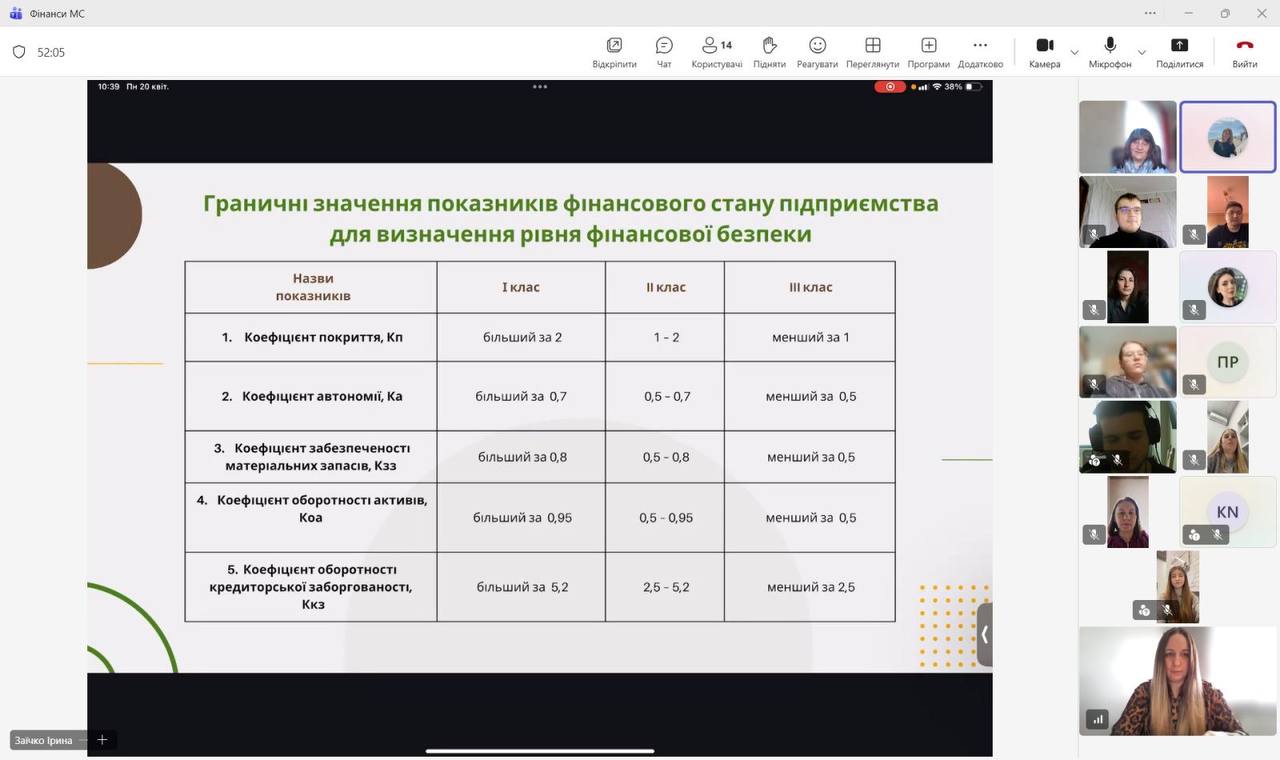Open the reactions menu (Реагувати)

[817, 51]
